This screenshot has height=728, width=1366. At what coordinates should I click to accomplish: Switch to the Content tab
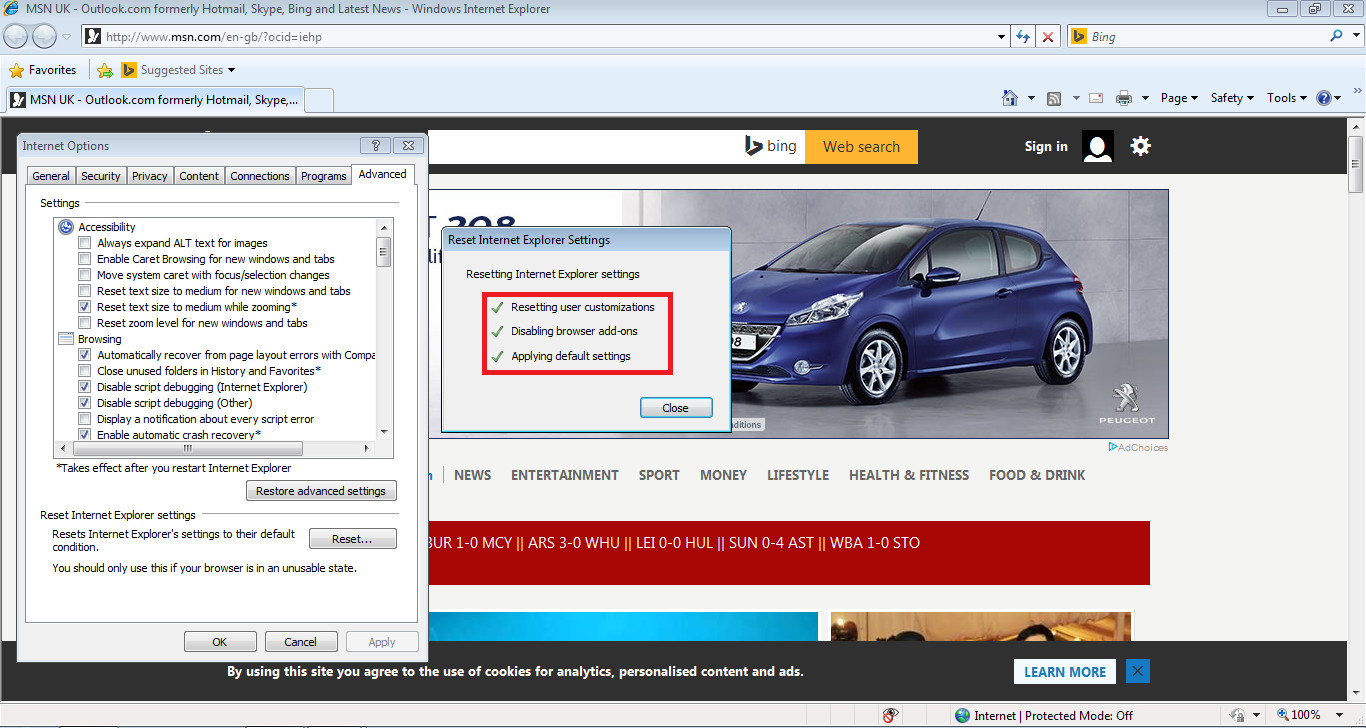[x=199, y=176]
